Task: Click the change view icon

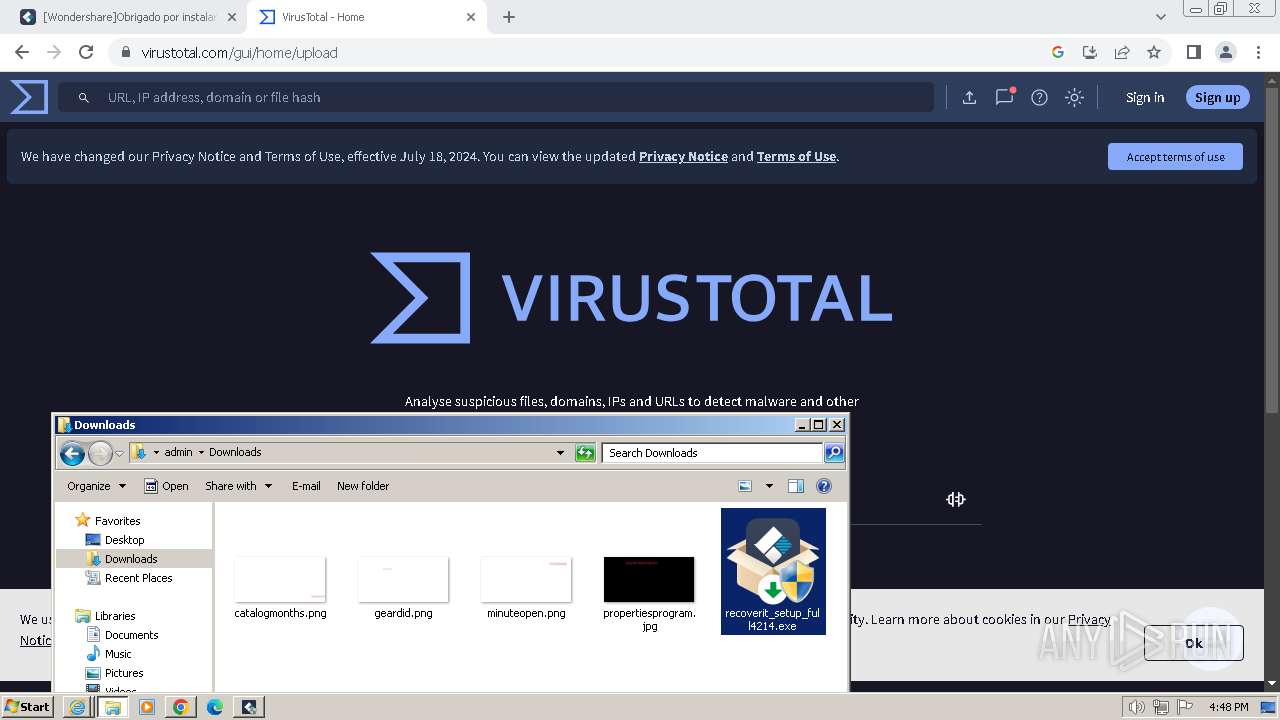Action: tap(745, 486)
